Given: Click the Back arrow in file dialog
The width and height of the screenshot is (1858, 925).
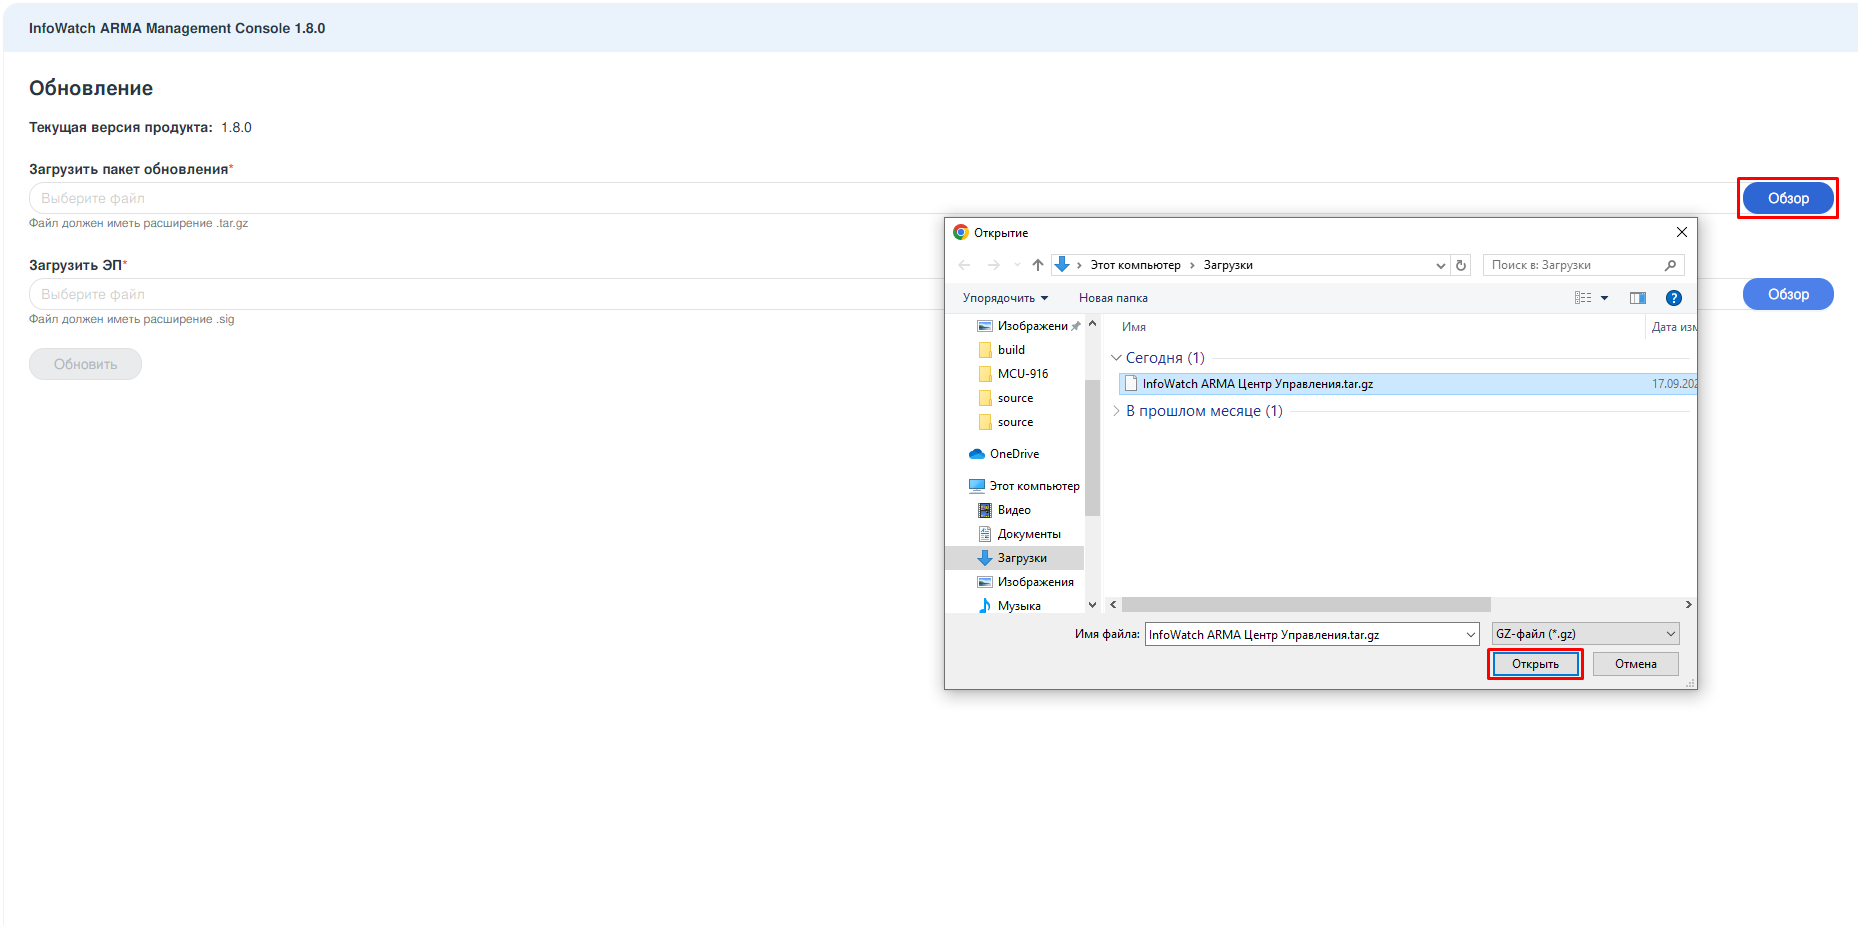Looking at the screenshot, I should (964, 265).
